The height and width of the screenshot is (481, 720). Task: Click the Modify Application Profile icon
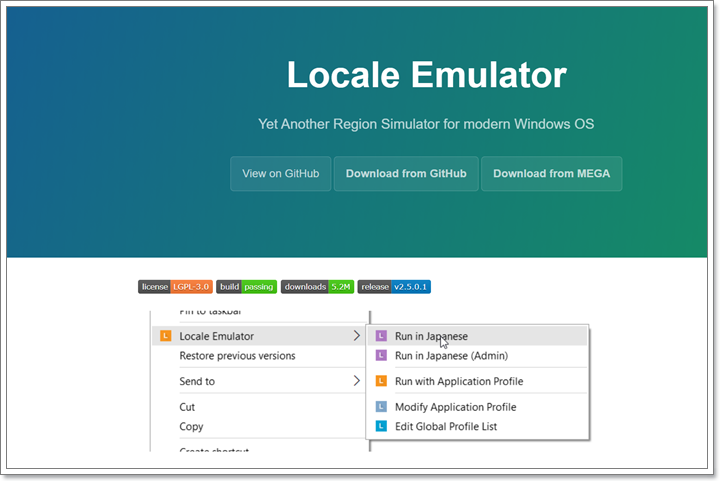coord(381,407)
